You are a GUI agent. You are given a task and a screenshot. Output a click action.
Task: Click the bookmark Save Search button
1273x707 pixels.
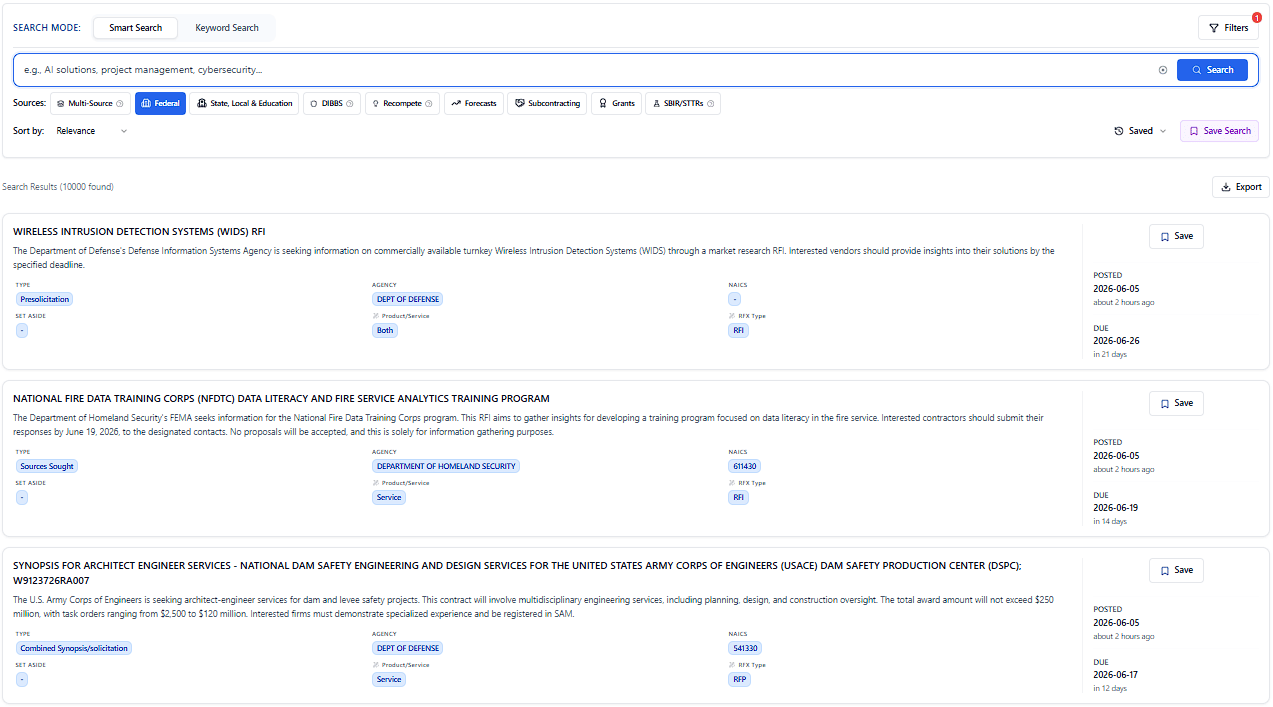(x=1219, y=131)
